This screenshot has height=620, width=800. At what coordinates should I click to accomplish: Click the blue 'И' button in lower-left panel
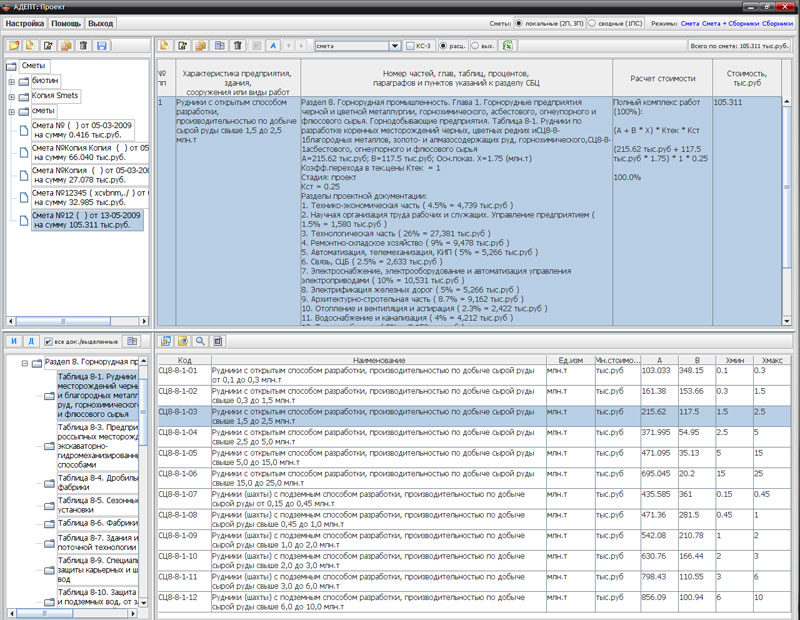click(14, 341)
